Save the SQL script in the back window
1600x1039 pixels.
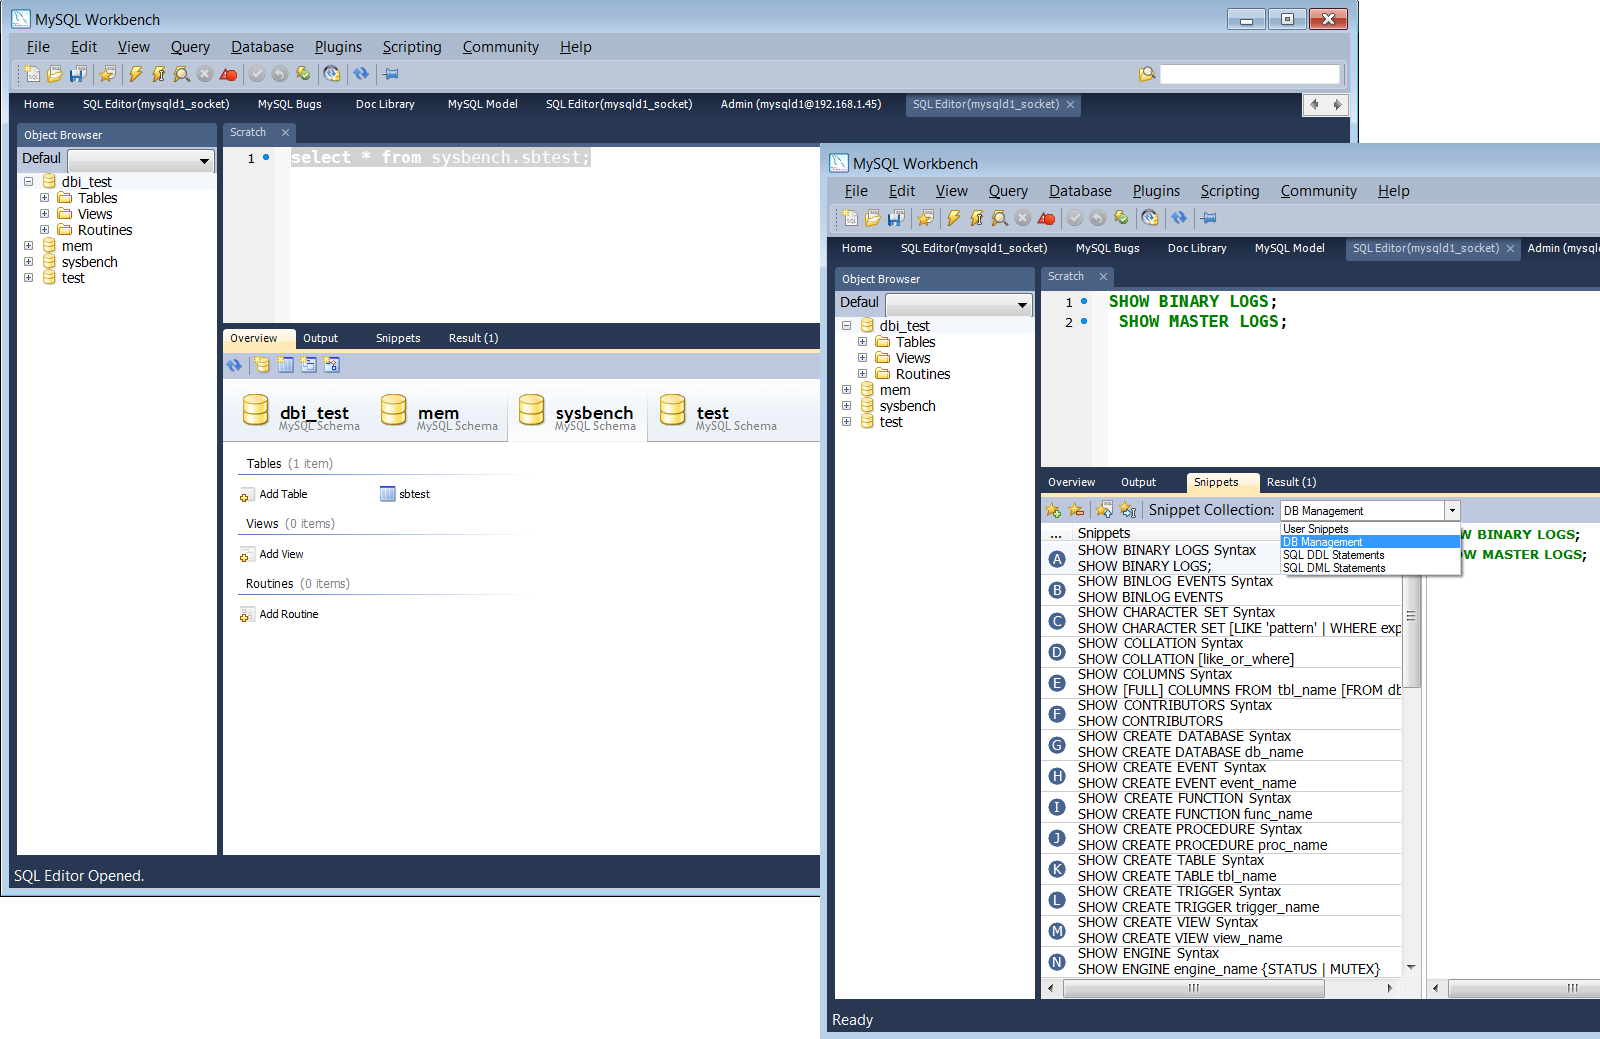[x=78, y=74]
